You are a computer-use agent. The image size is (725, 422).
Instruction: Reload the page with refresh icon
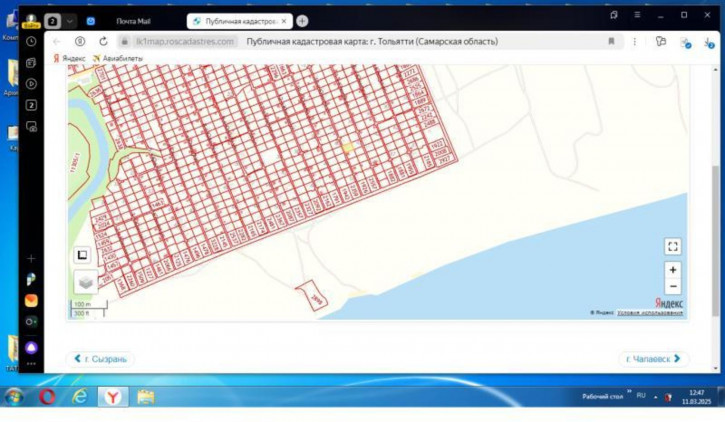tap(103, 41)
